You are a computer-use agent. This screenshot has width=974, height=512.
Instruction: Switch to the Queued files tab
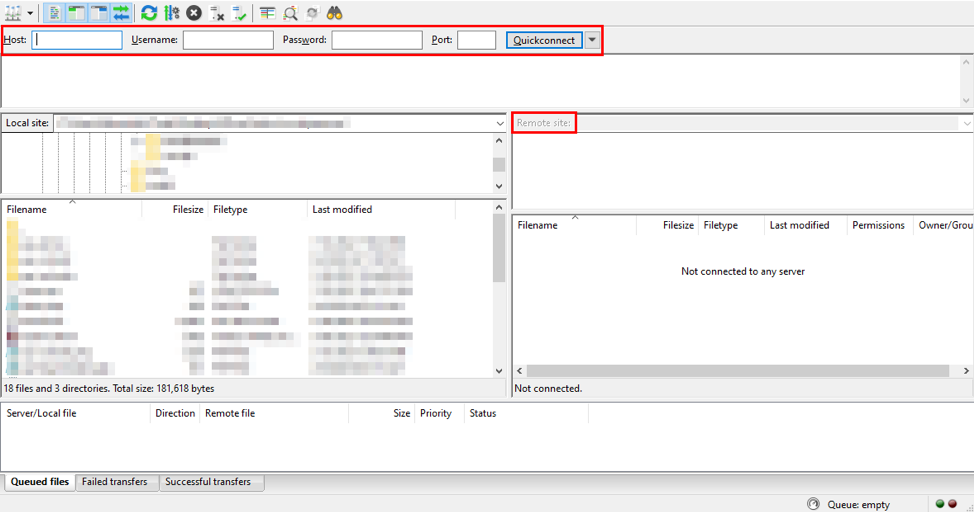tap(40, 482)
